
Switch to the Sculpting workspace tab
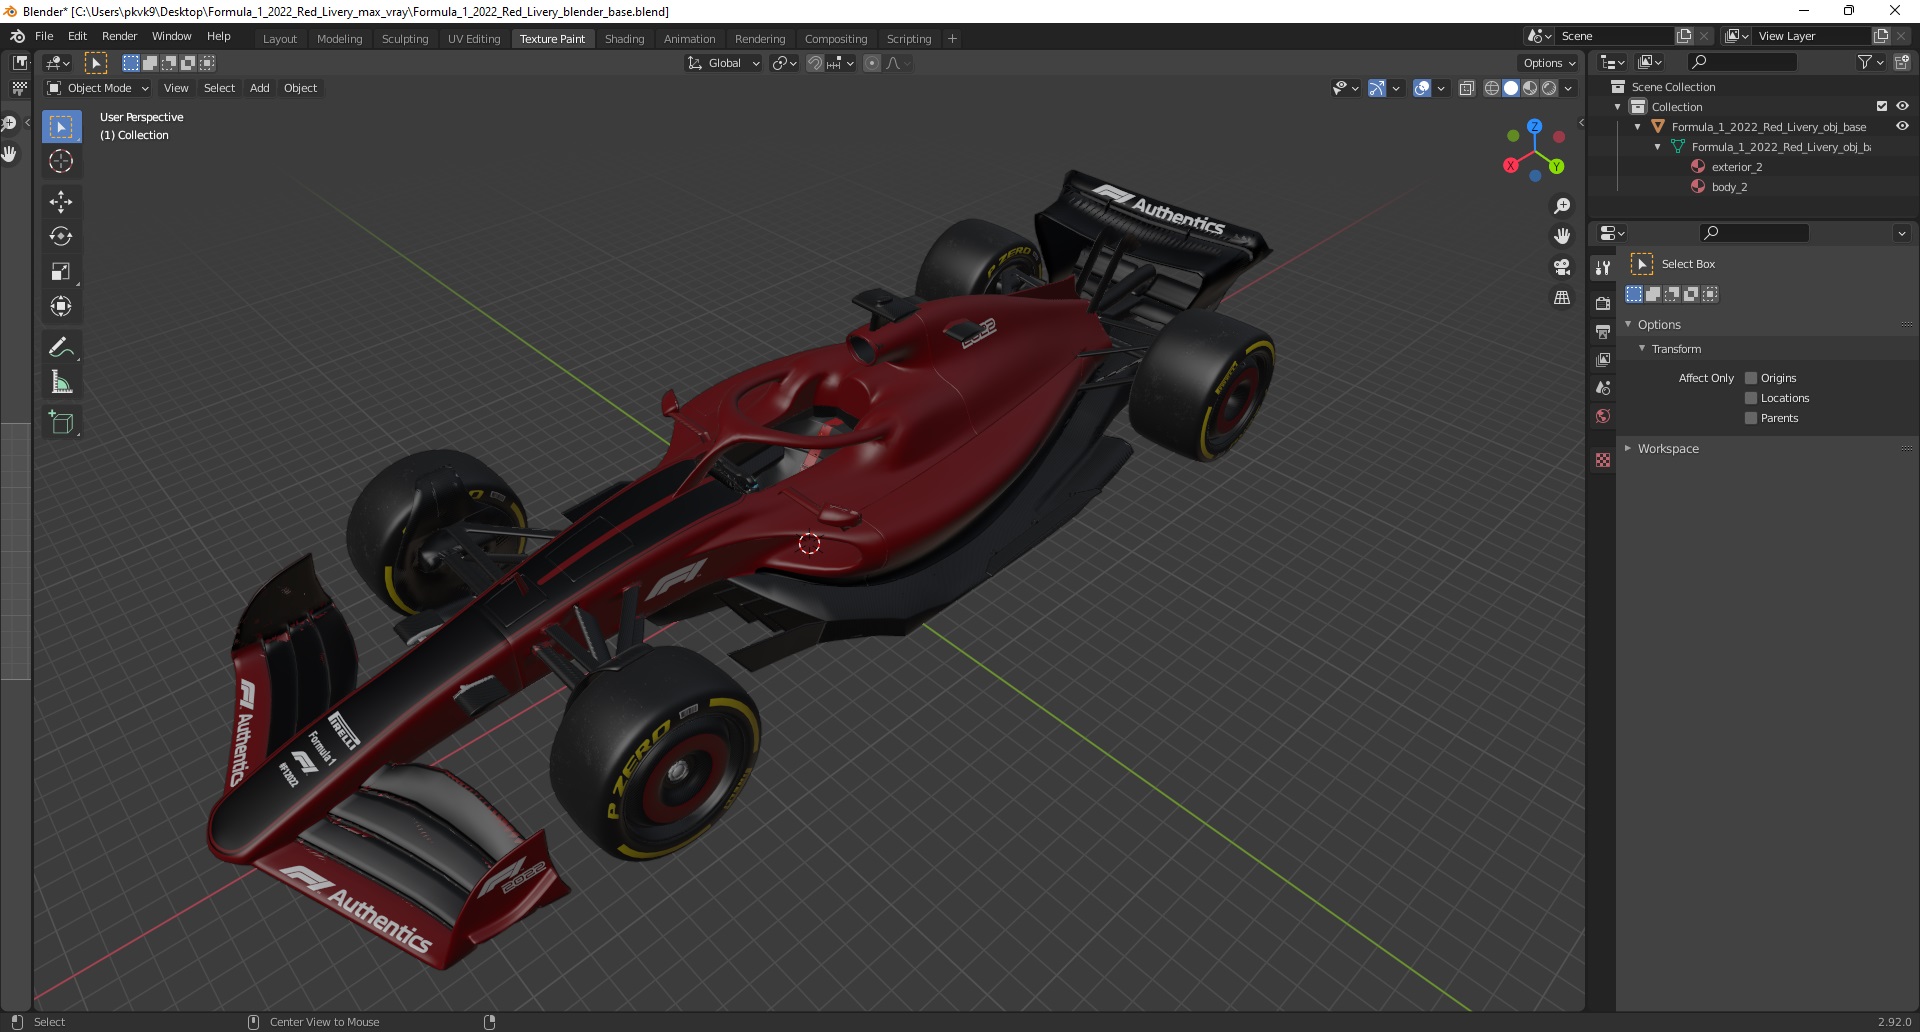pos(404,39)
